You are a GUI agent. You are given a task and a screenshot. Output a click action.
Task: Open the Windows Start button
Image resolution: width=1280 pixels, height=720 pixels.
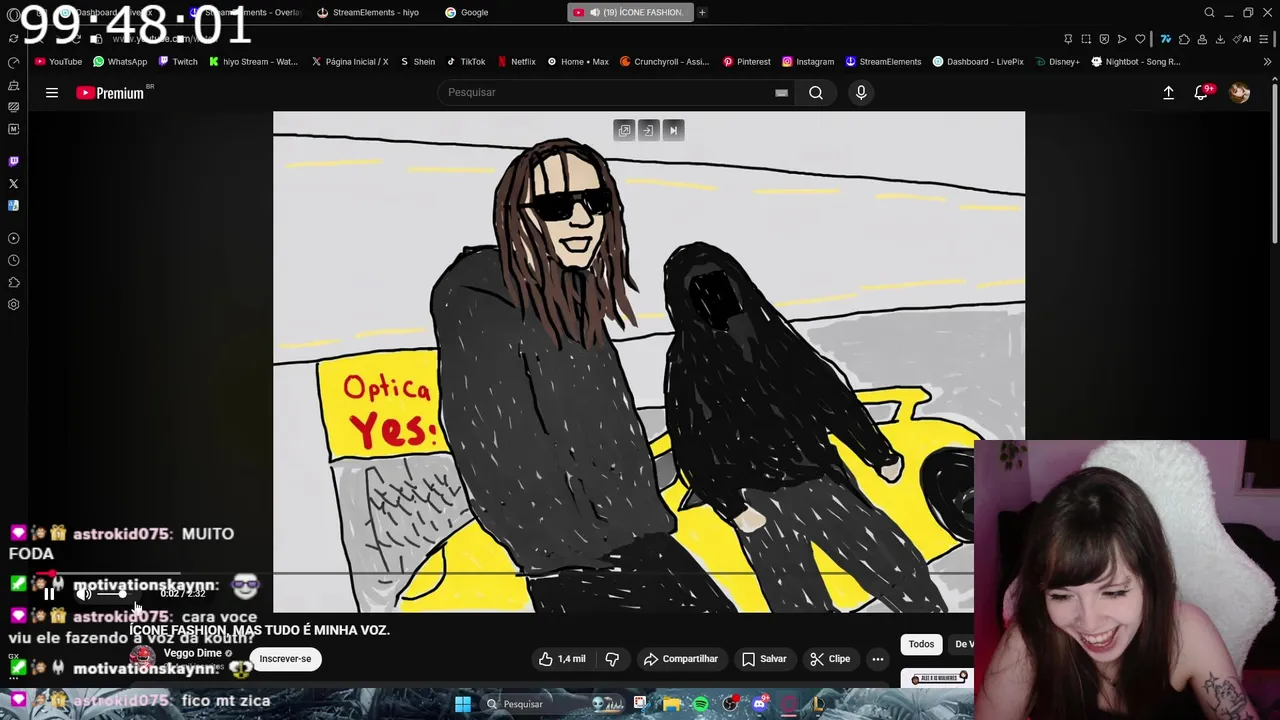click(462, 704)
